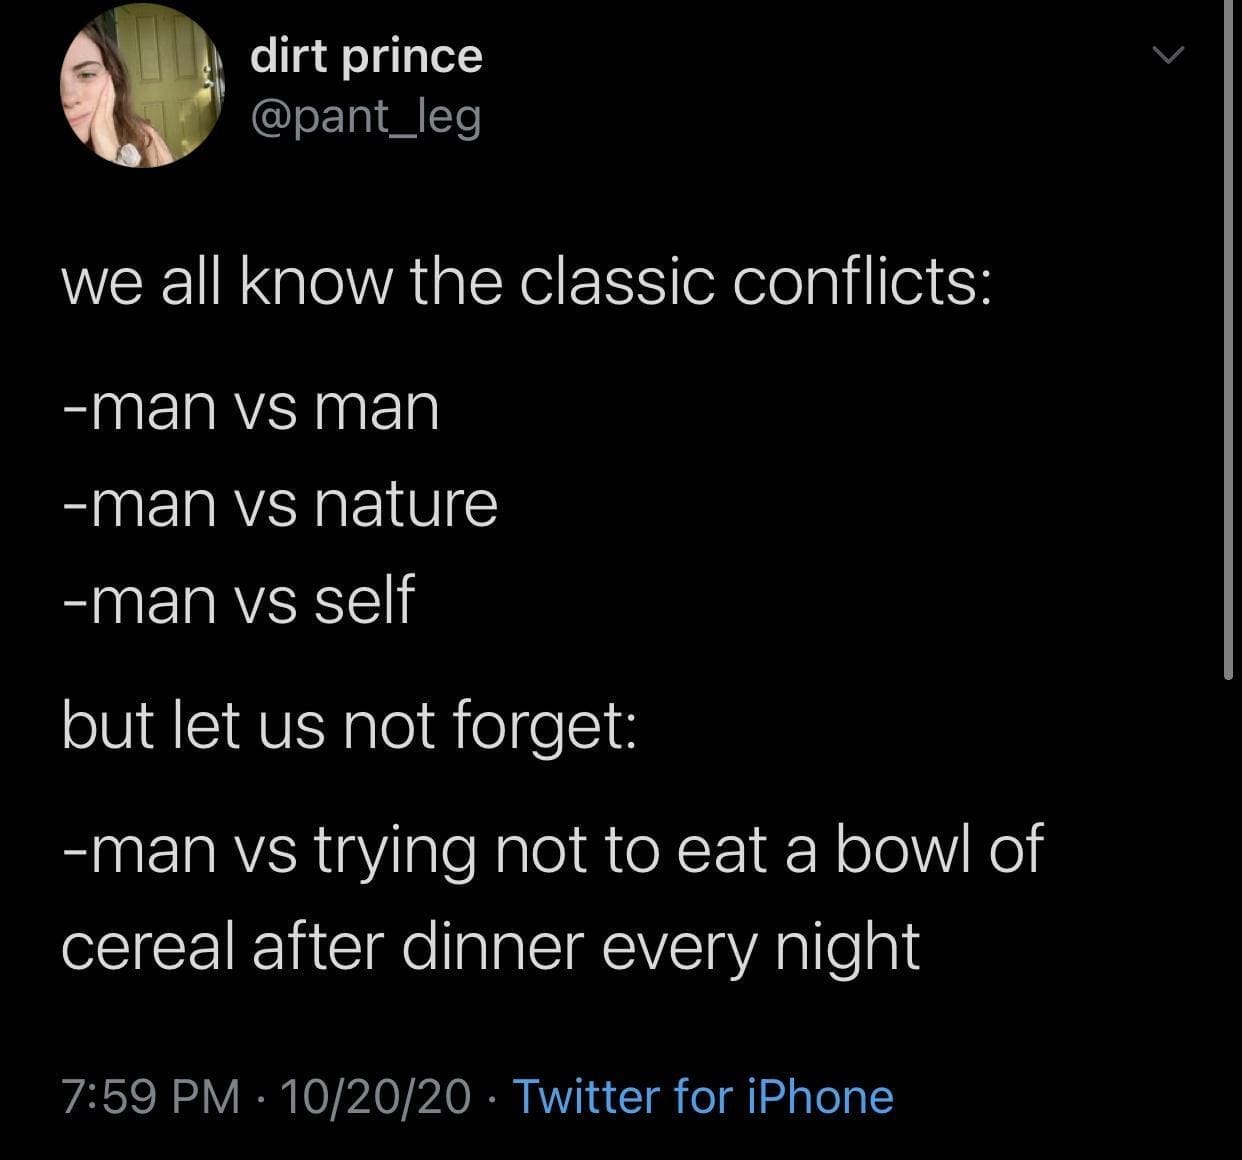
Task: Click the vertical scrollbar on the right
Action: pos(1228,340)
